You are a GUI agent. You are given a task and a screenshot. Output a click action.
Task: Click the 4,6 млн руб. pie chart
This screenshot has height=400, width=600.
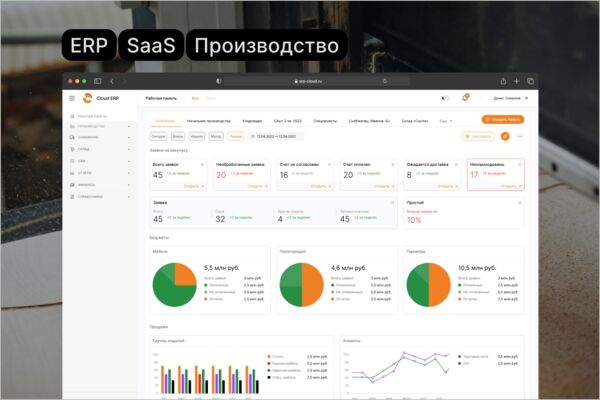click(x=302, y=284)
